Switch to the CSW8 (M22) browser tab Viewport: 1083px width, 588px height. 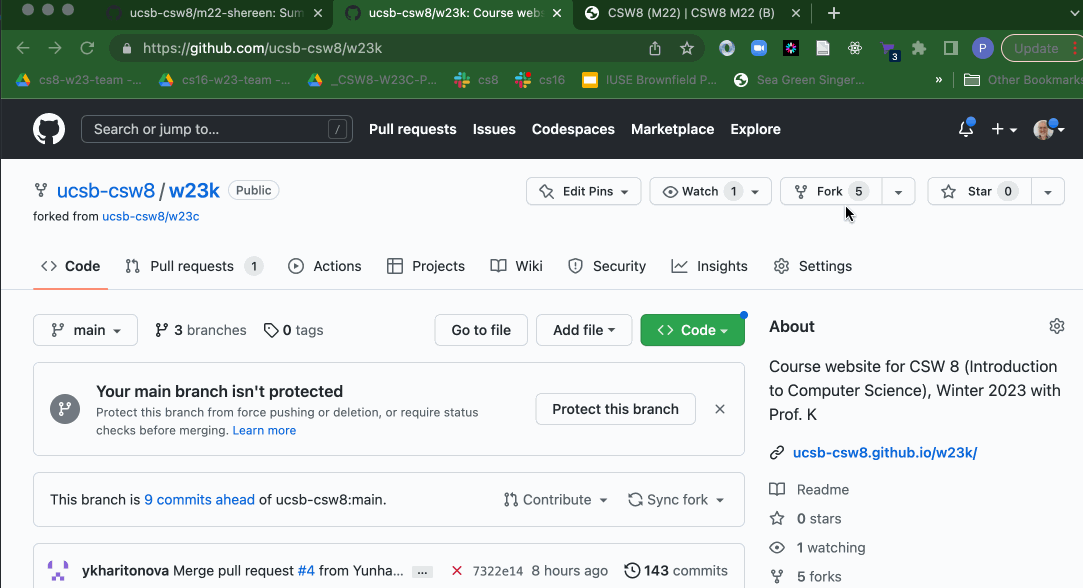tap(692, 13)
